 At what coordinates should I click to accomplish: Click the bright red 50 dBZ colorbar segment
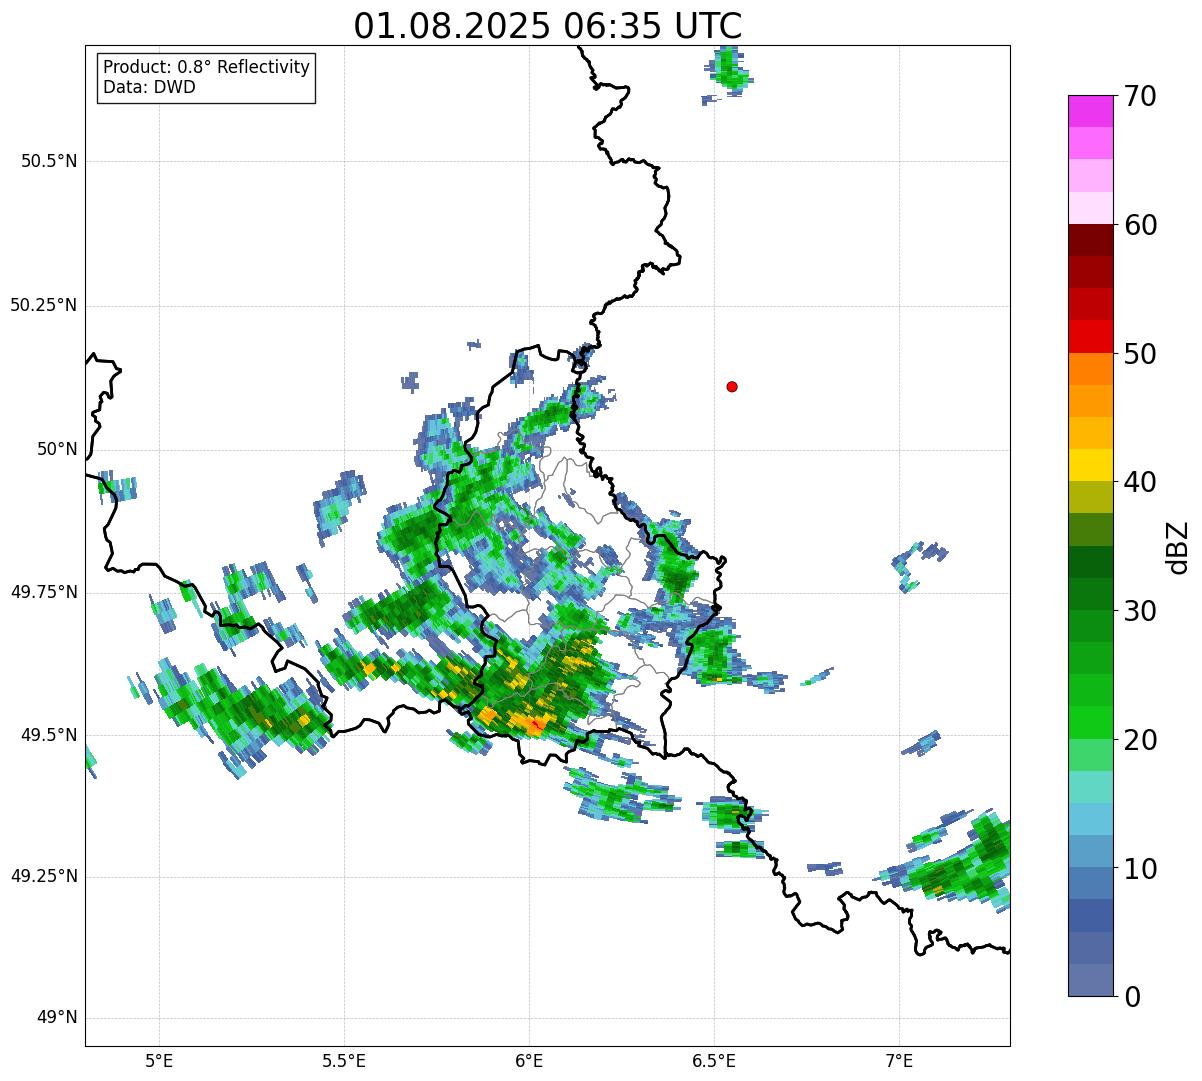1090,336
